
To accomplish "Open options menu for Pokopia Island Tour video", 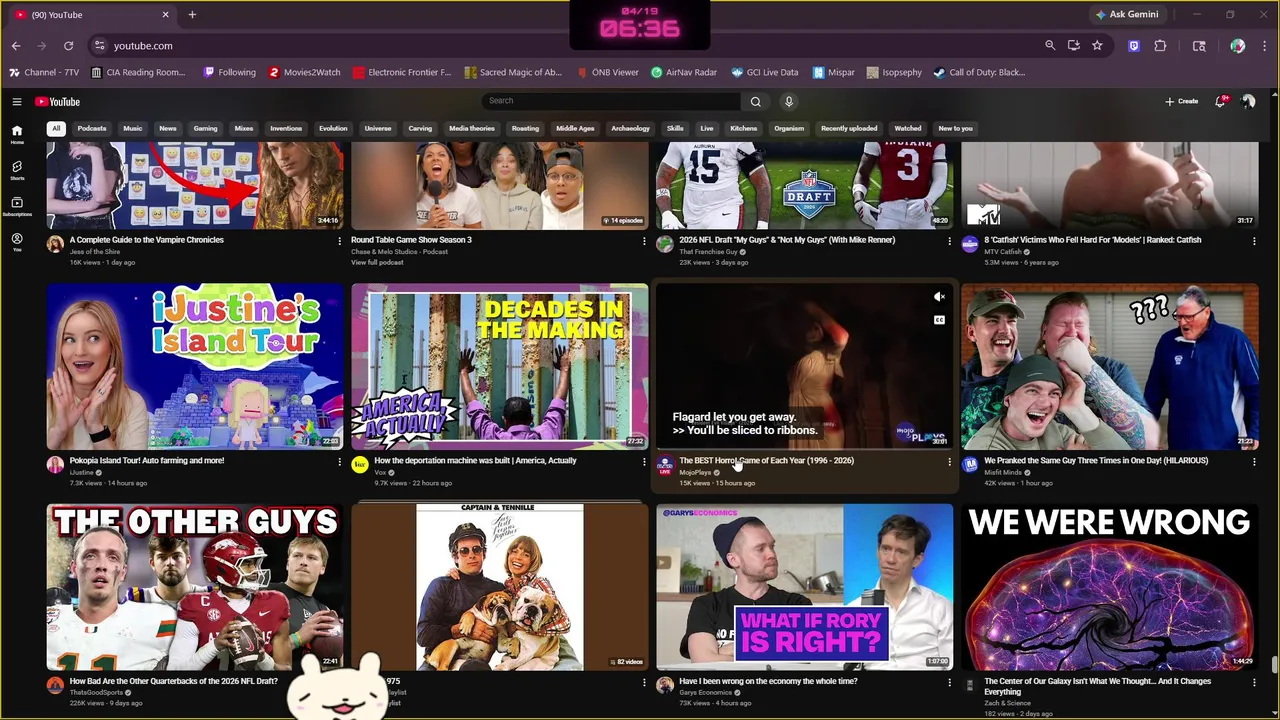I will tap(339, 462).
